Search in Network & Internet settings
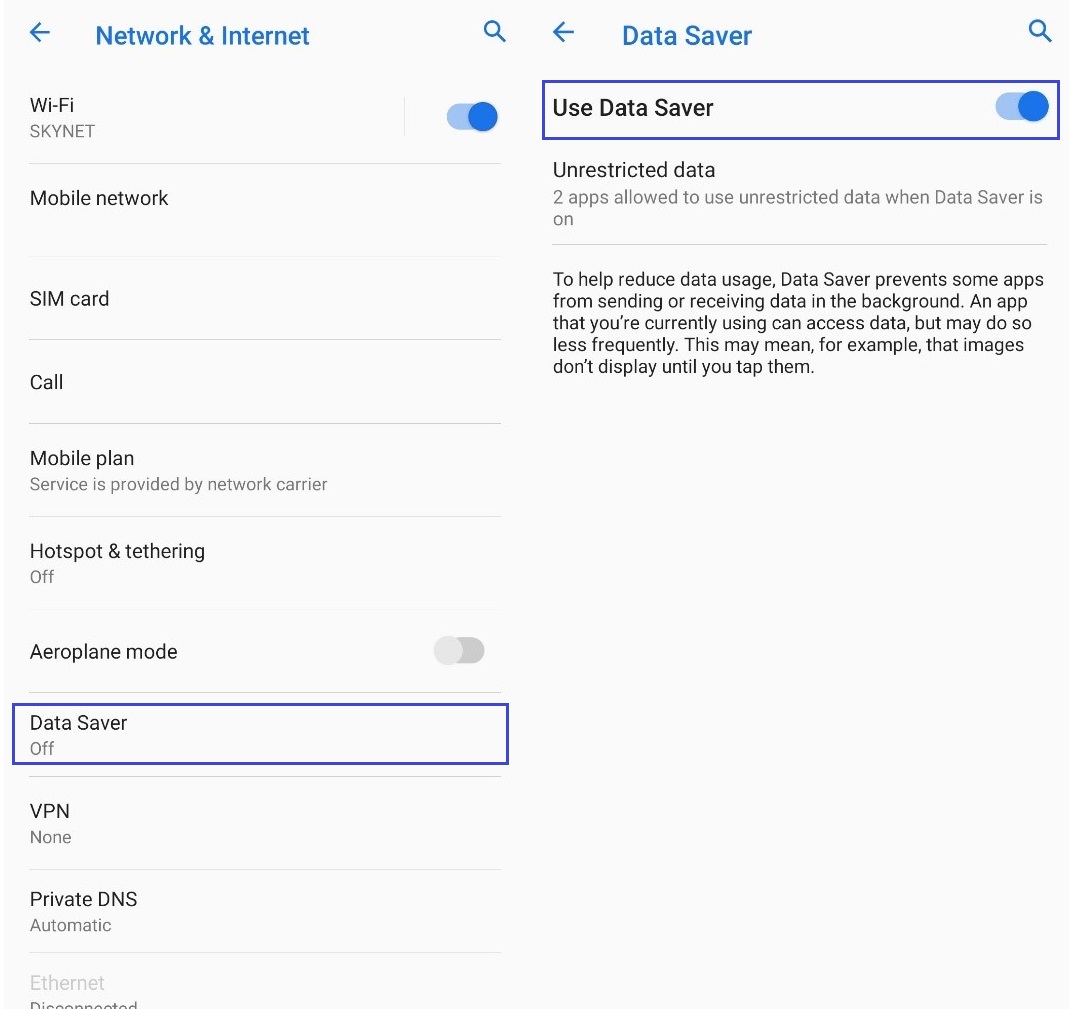 coord(494,31)
